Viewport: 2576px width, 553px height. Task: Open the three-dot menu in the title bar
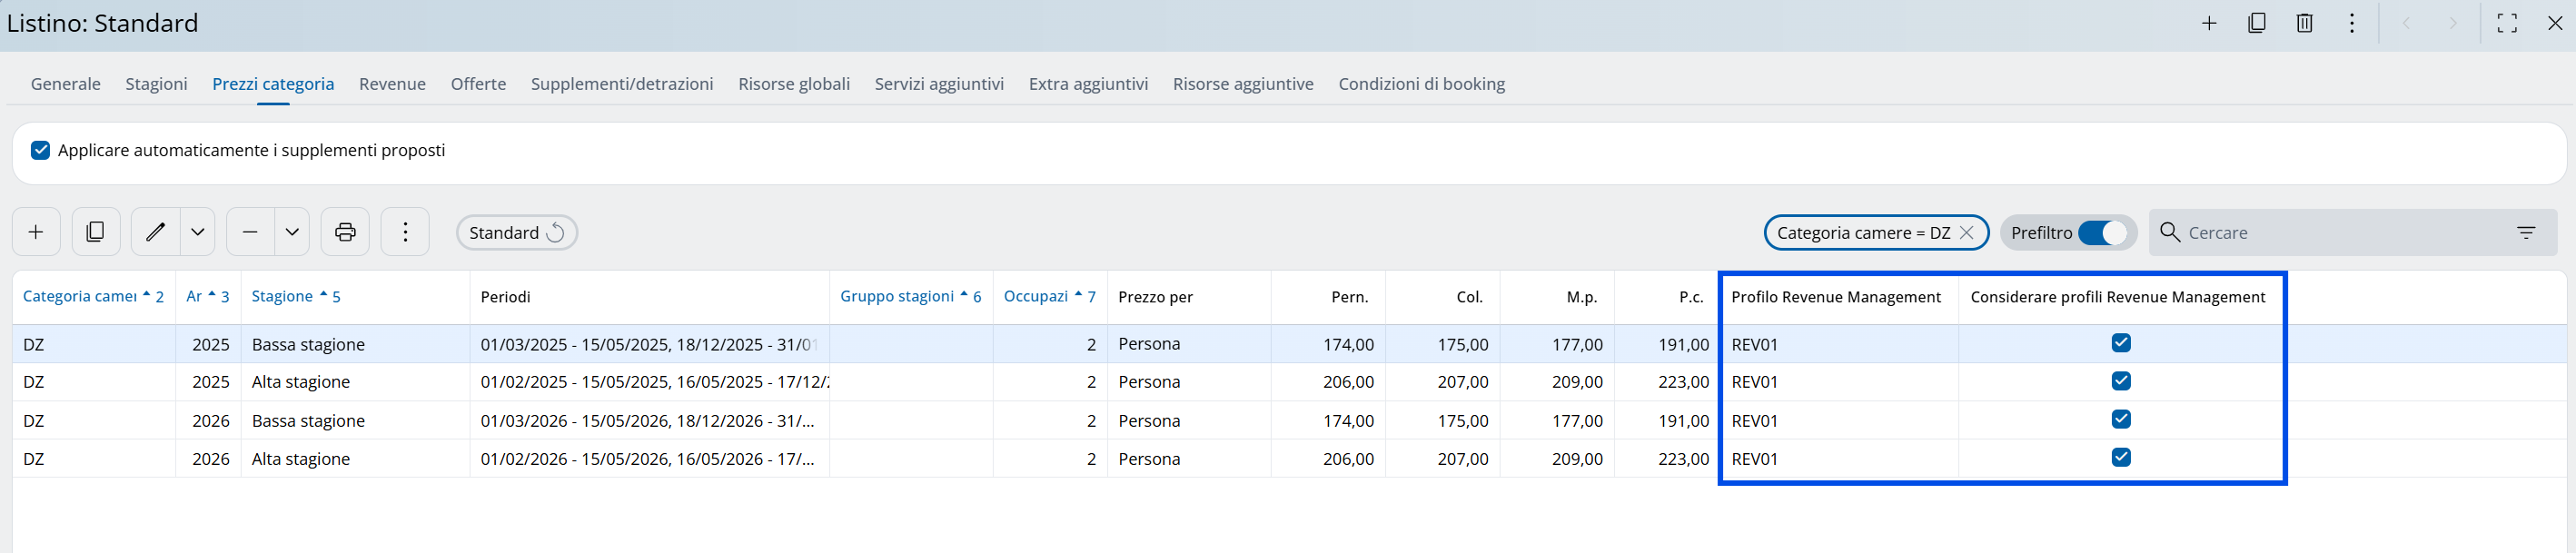click(x=2351, y=23)
